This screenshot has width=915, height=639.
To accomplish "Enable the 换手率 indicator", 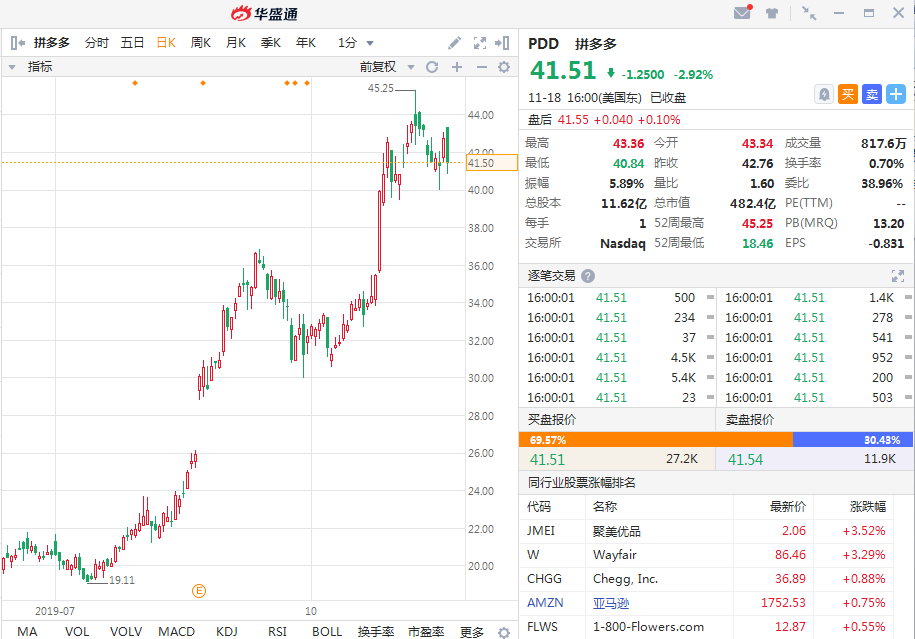I will coord(376,631).
